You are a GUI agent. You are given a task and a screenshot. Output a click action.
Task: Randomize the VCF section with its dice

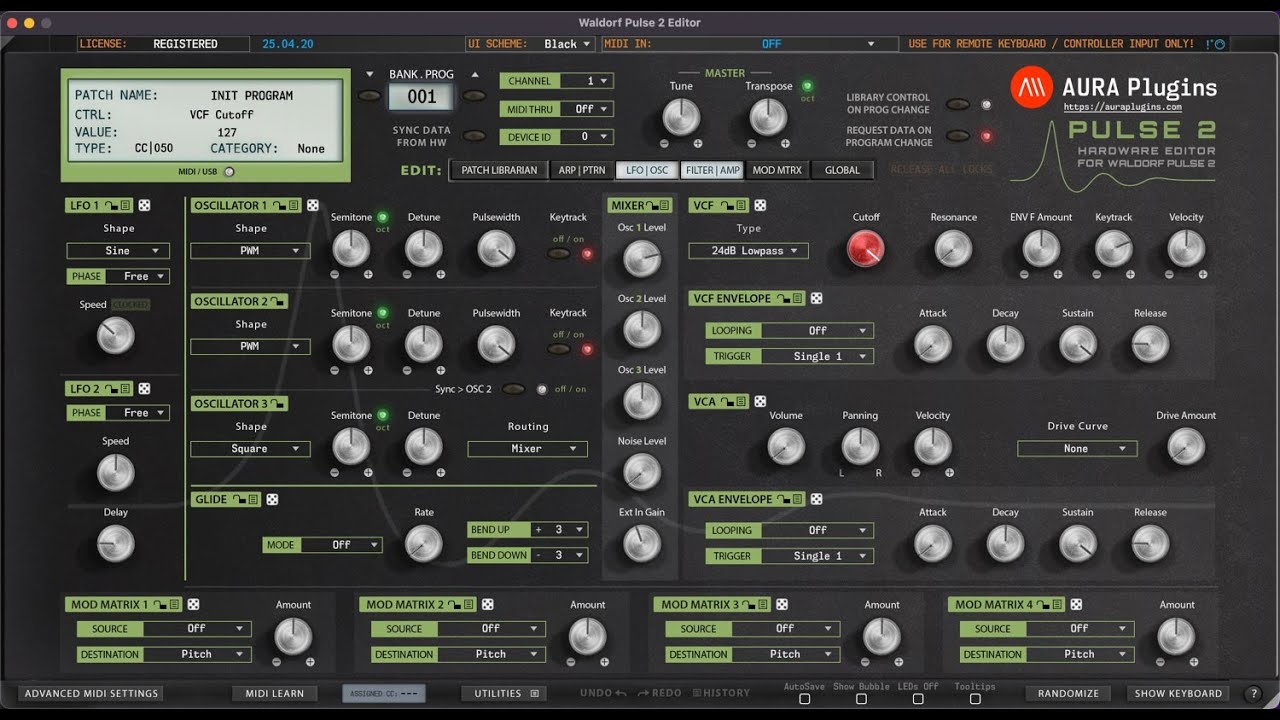[x=760, y=205]
